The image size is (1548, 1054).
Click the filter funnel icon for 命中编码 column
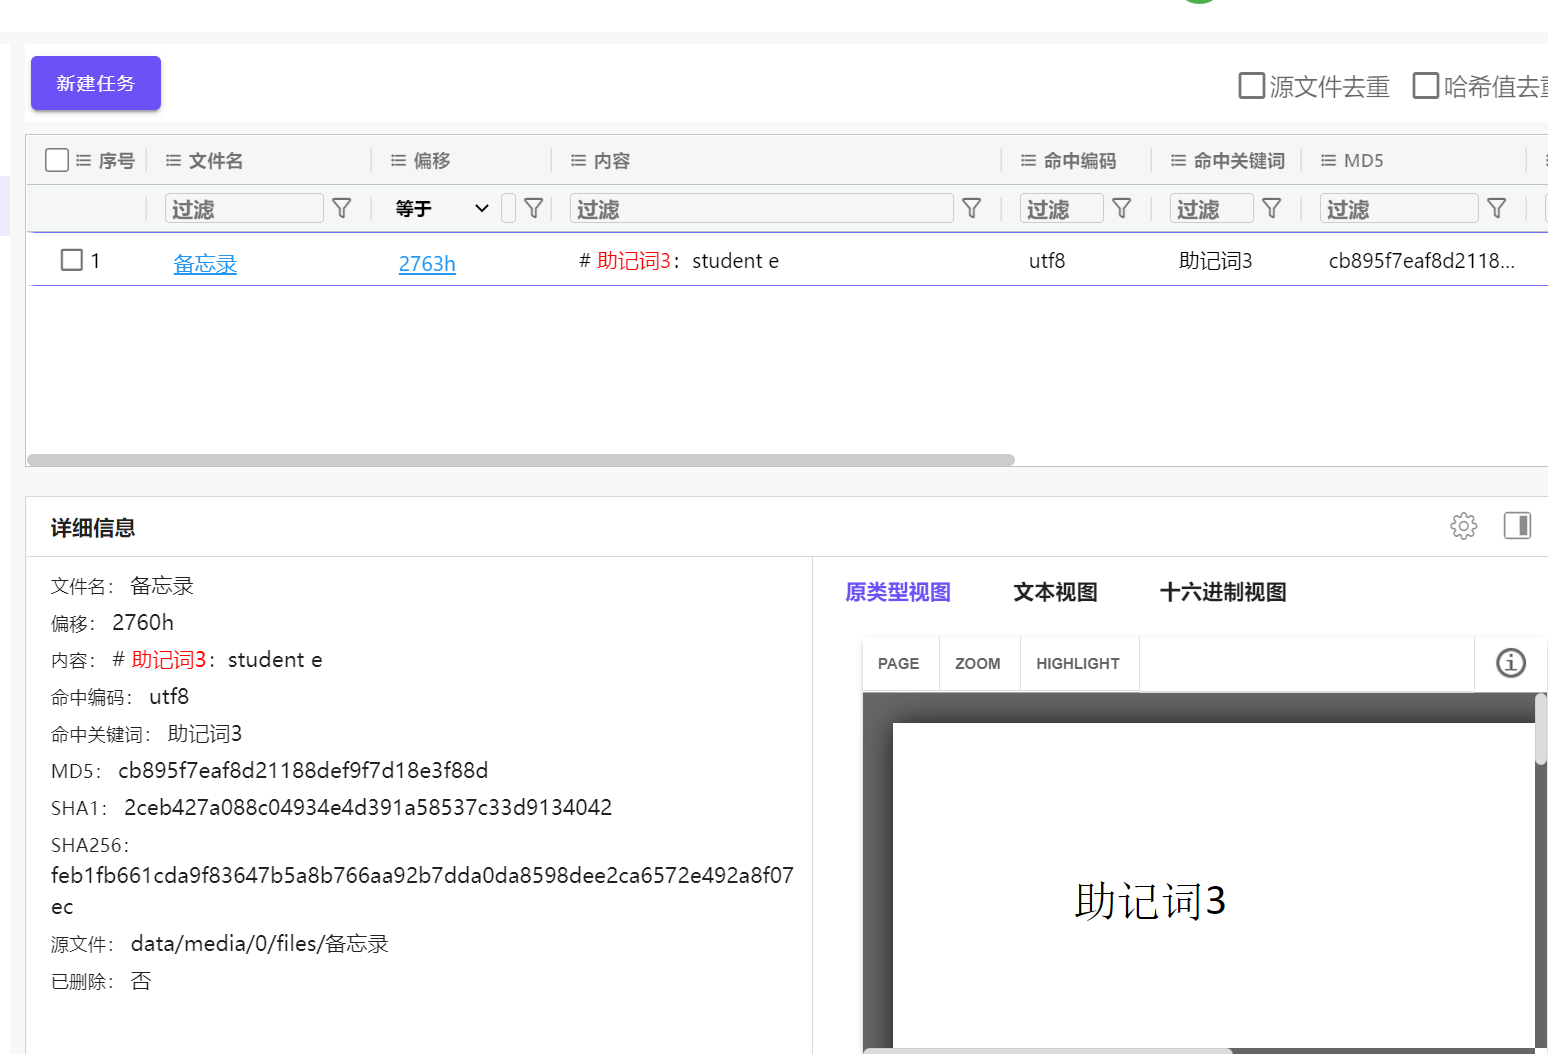pos(1121,208)
